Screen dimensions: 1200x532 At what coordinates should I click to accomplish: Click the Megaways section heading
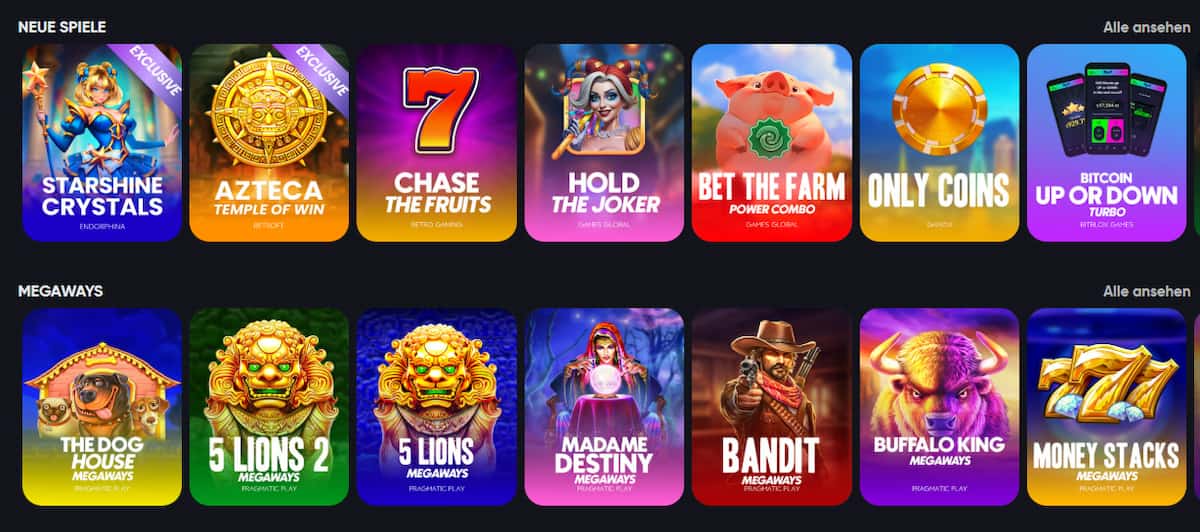tap(60, 291)
